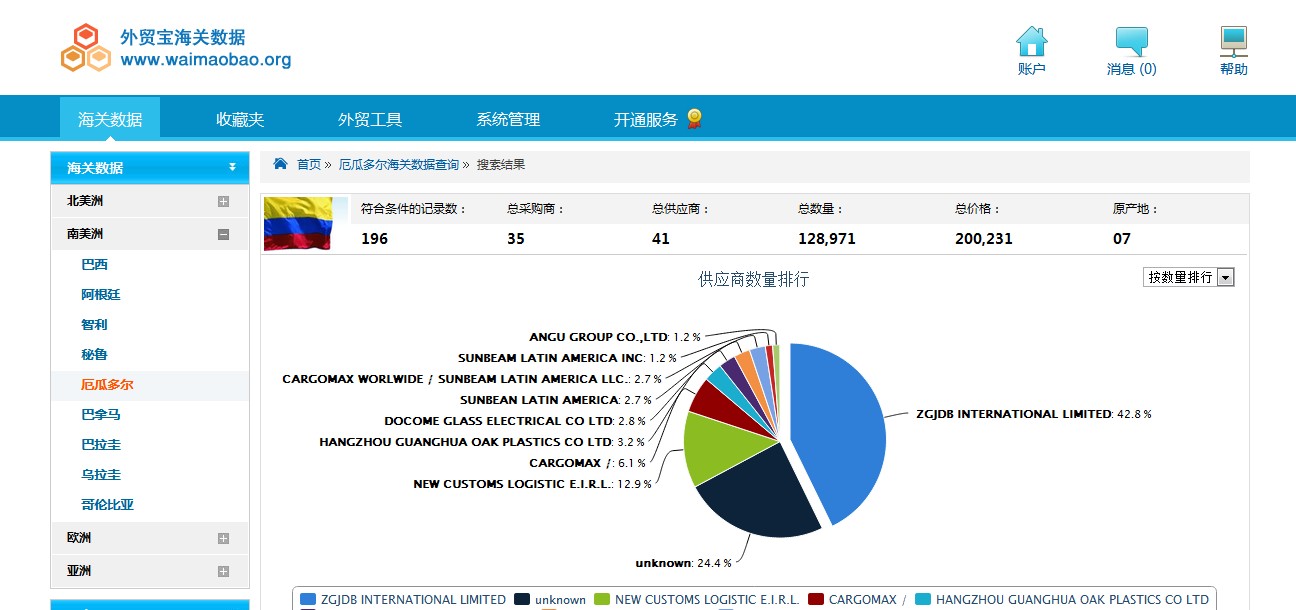Collapse 南美洲 with its minus icon

pos(223,234)
